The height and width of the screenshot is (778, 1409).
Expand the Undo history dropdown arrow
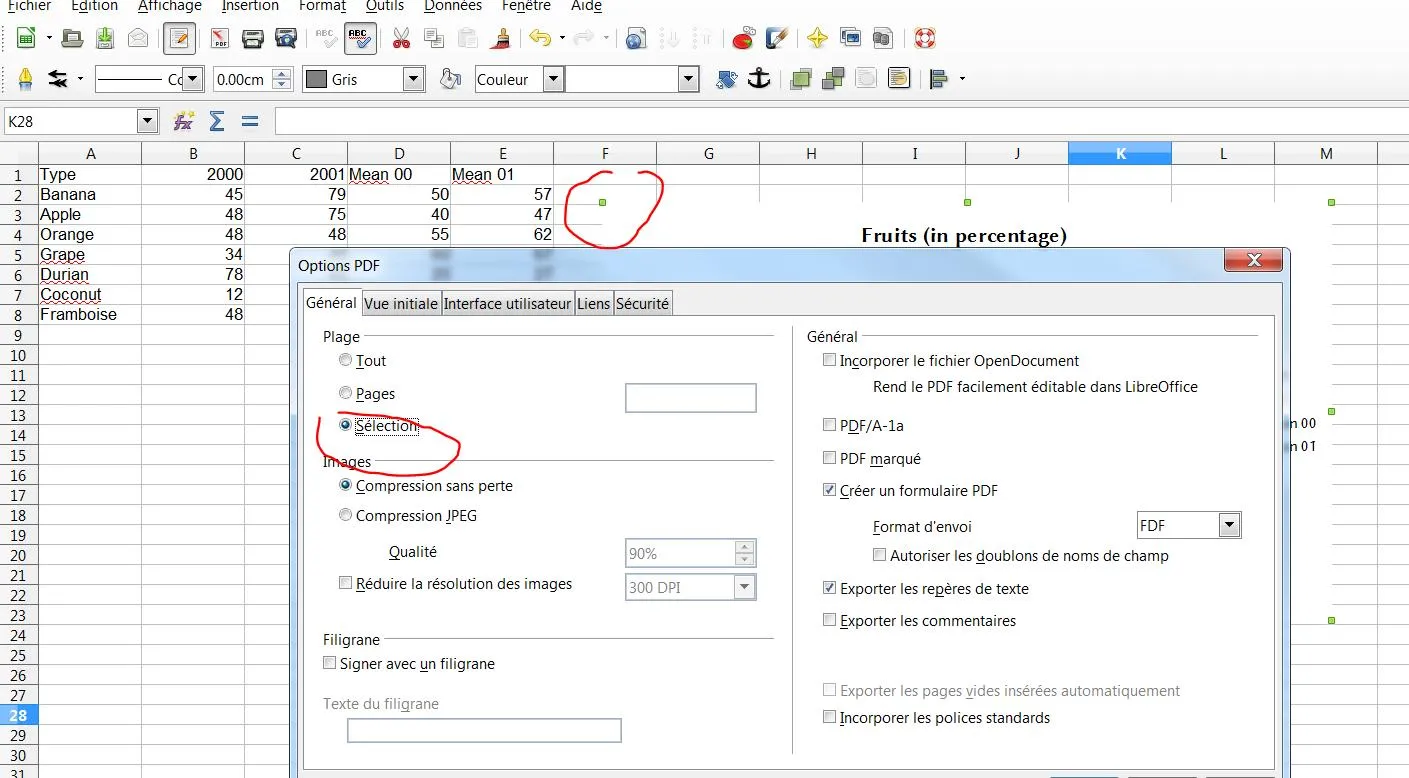click(x=563, y=39)
